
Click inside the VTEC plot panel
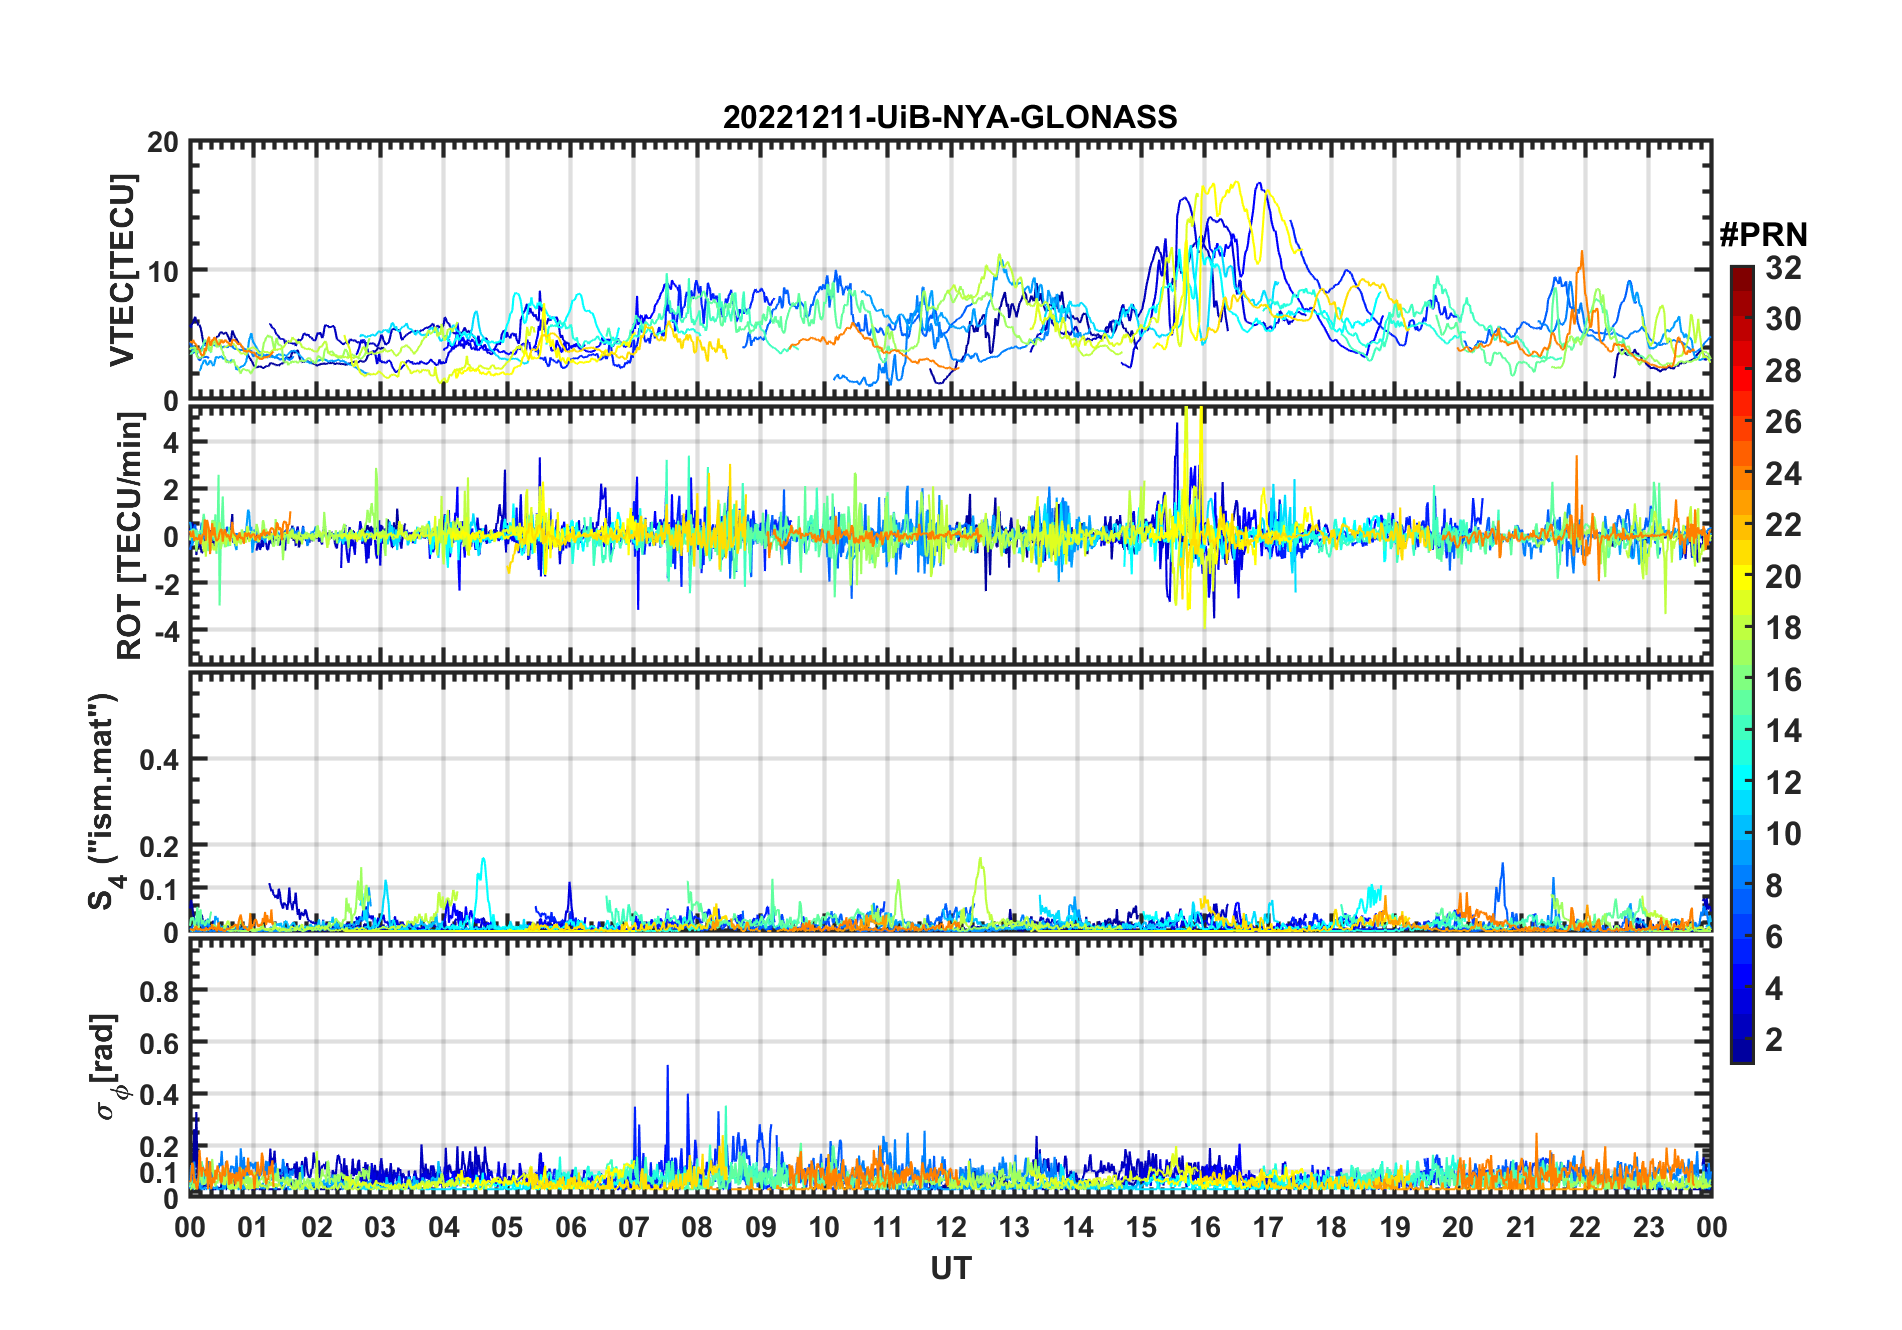coord(950,270)
